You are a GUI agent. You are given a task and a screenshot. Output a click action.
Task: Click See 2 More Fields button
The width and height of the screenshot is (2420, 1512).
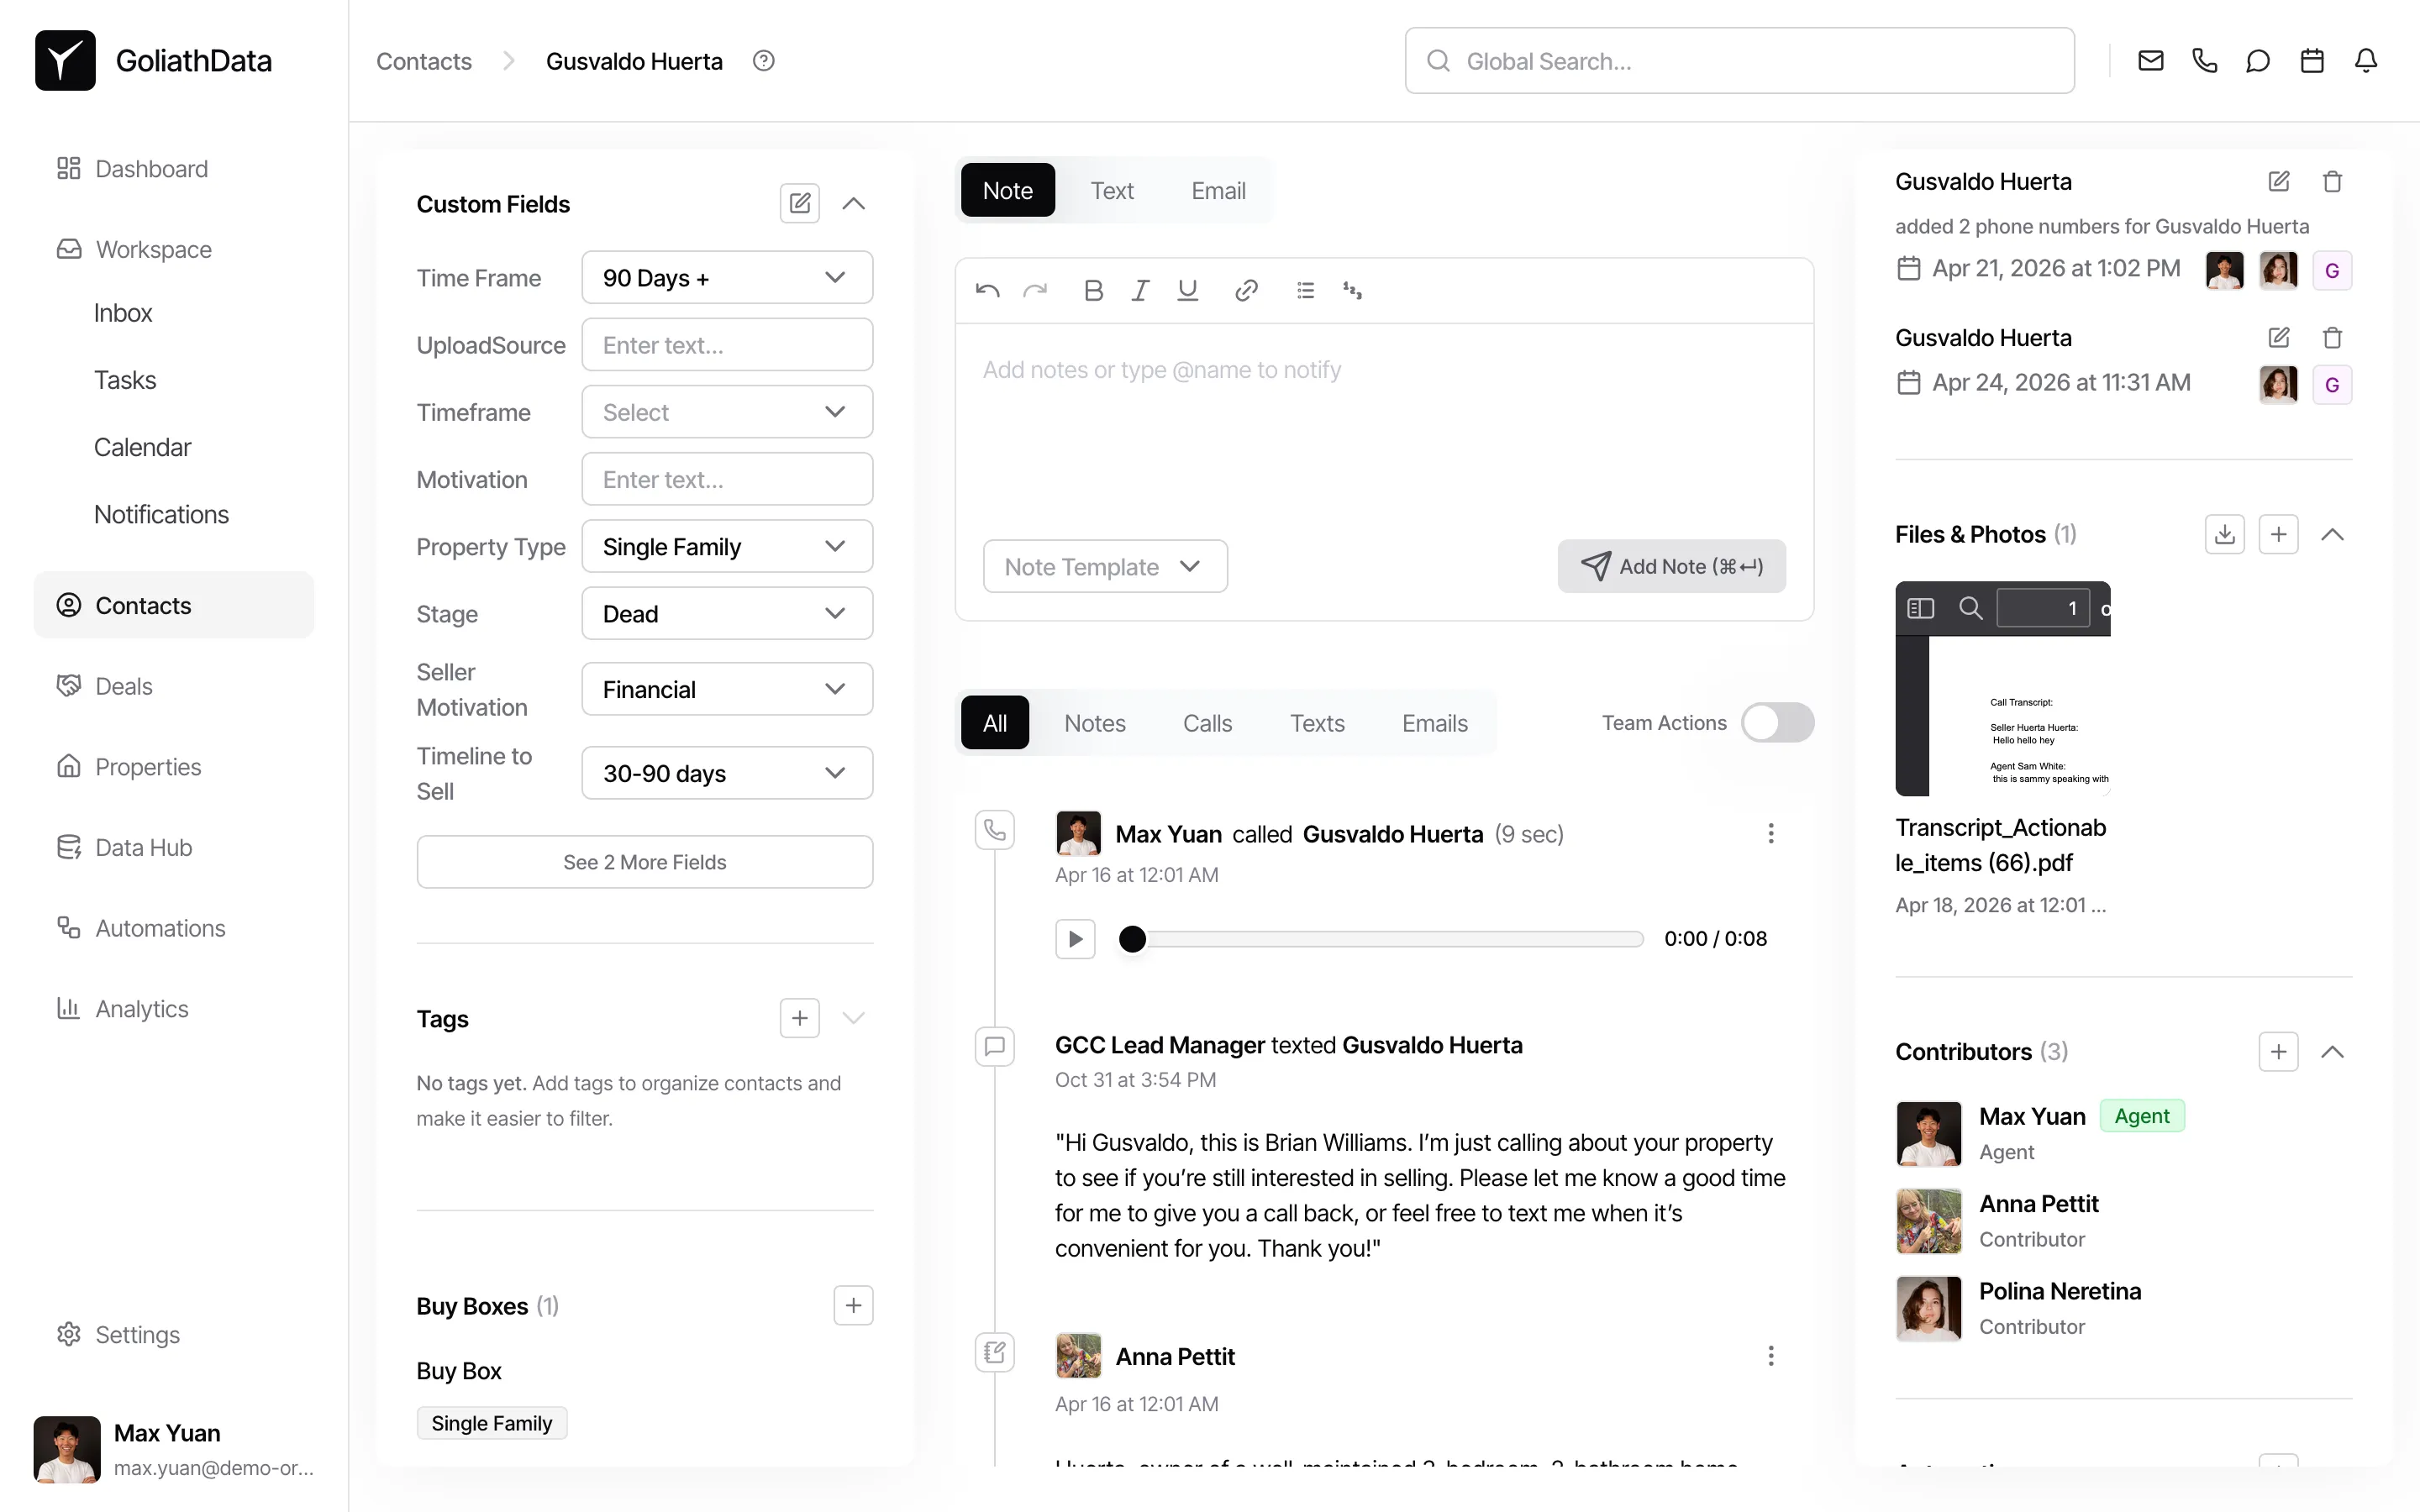tap(644, 862)
